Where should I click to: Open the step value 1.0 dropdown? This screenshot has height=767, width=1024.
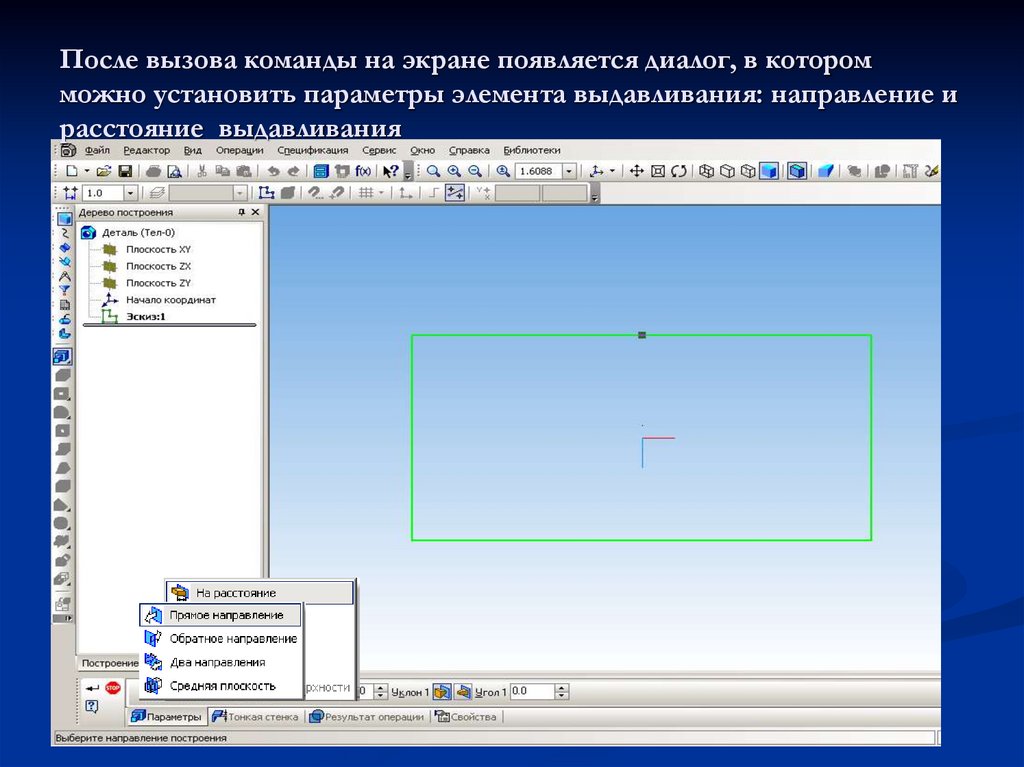(x=131, y=193)
